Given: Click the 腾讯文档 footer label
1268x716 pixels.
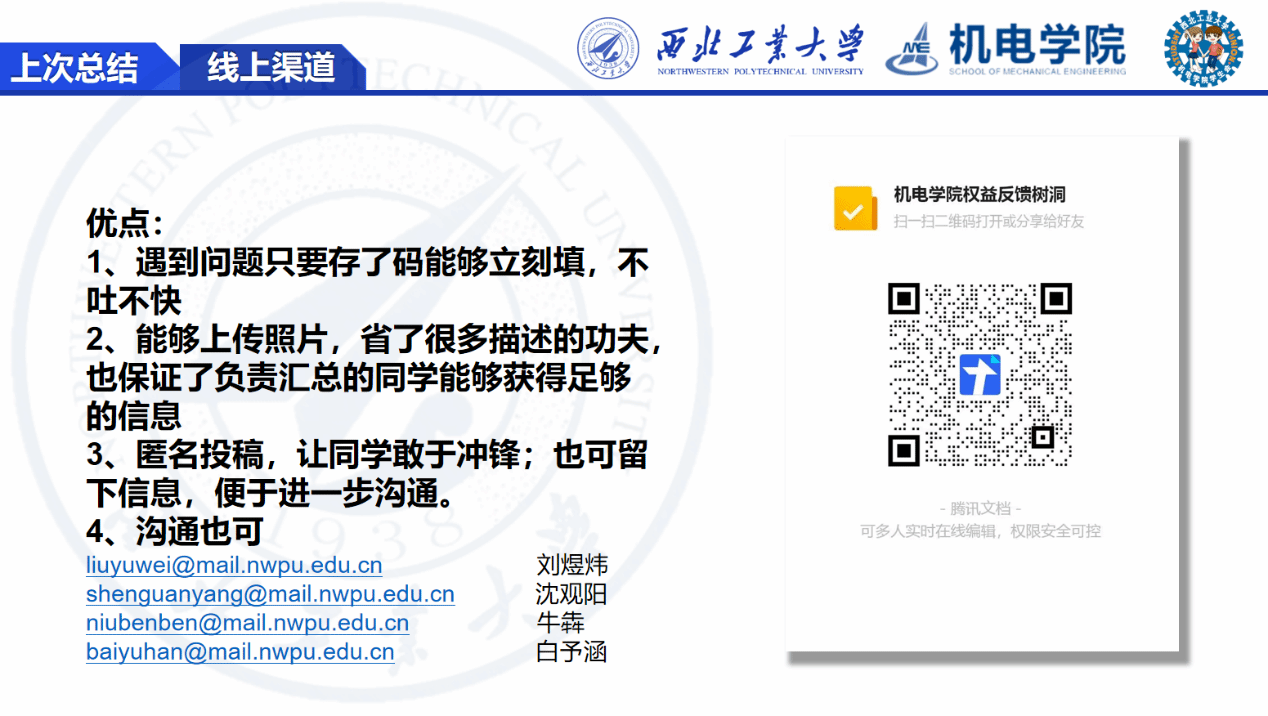Looking at the screenshot, I should (x=980, y=508).
